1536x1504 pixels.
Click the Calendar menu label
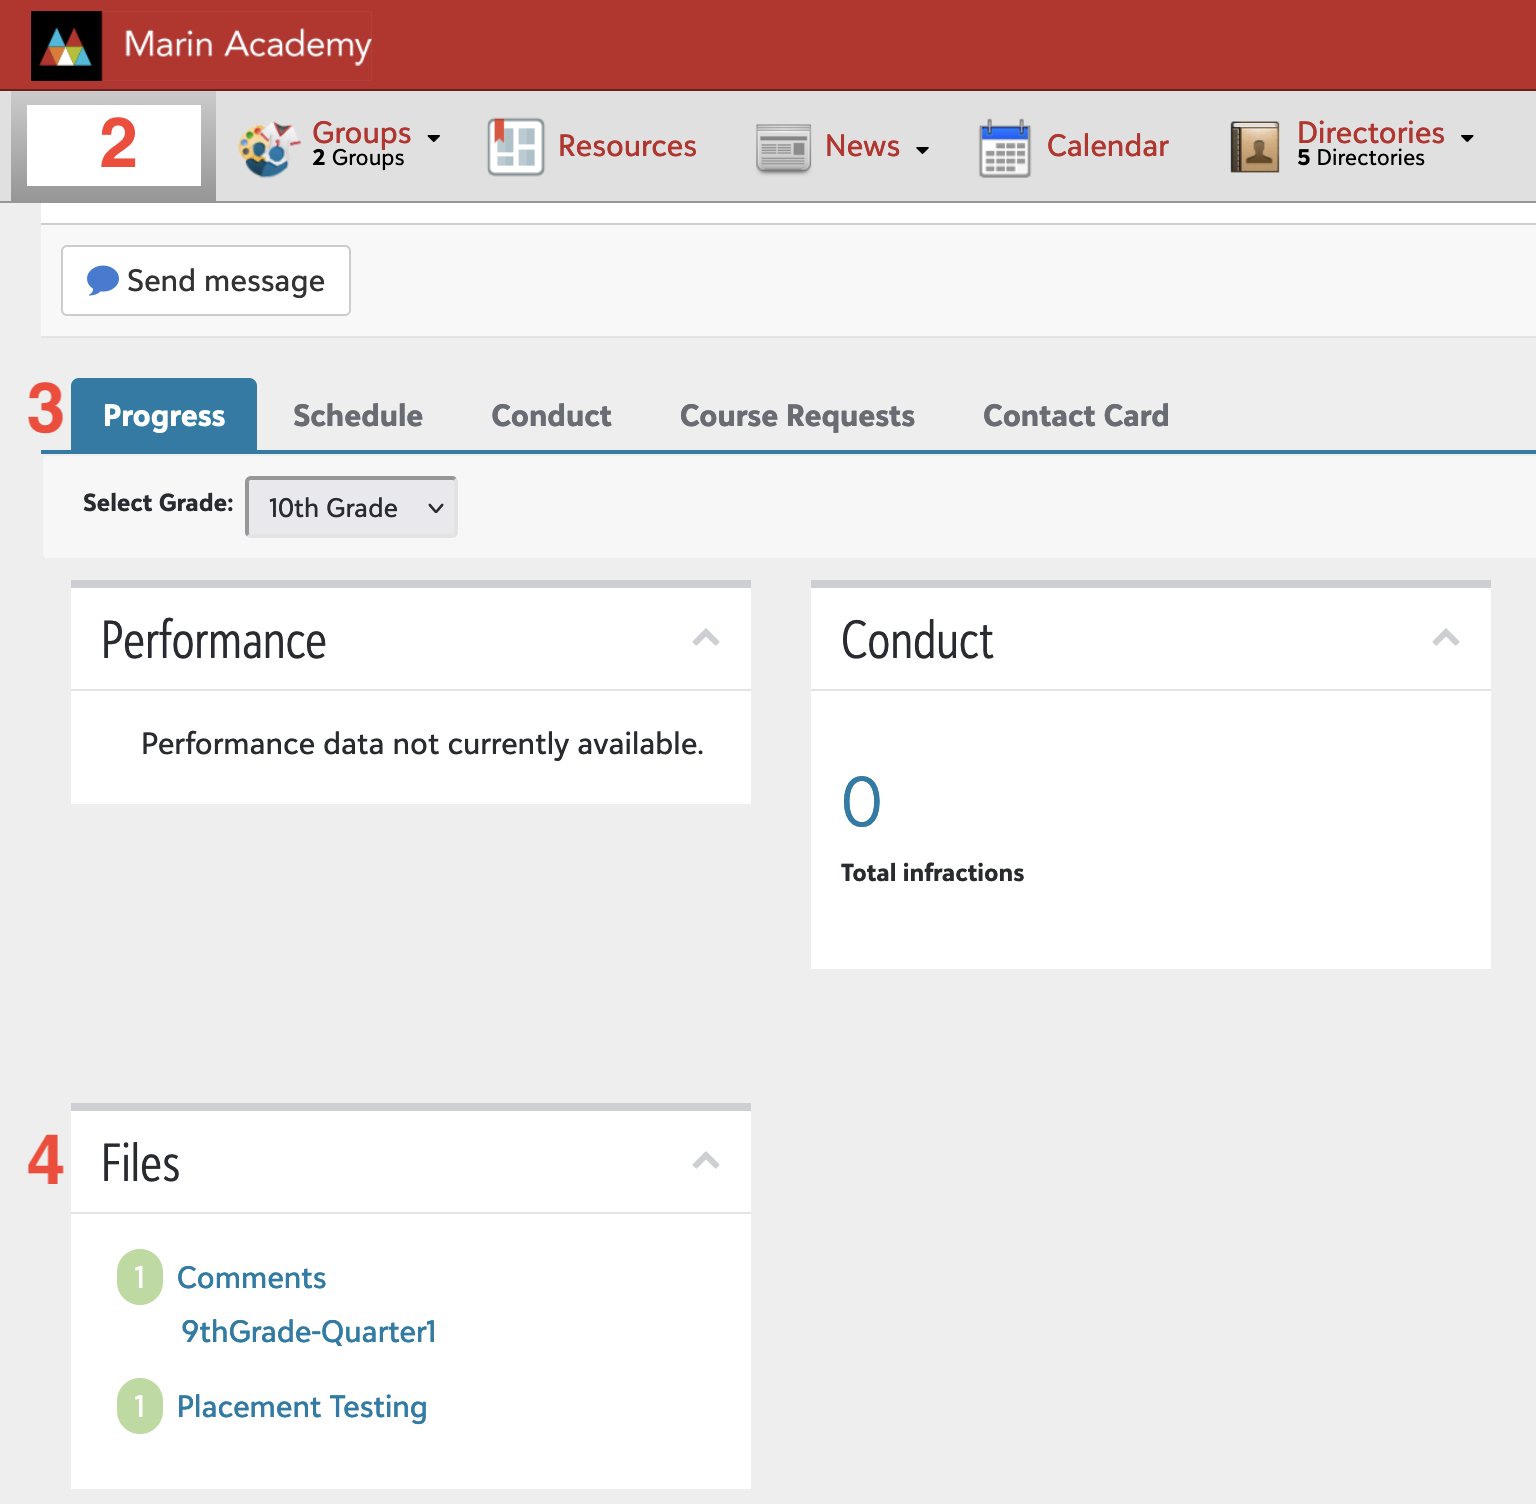coord(1108,146)
